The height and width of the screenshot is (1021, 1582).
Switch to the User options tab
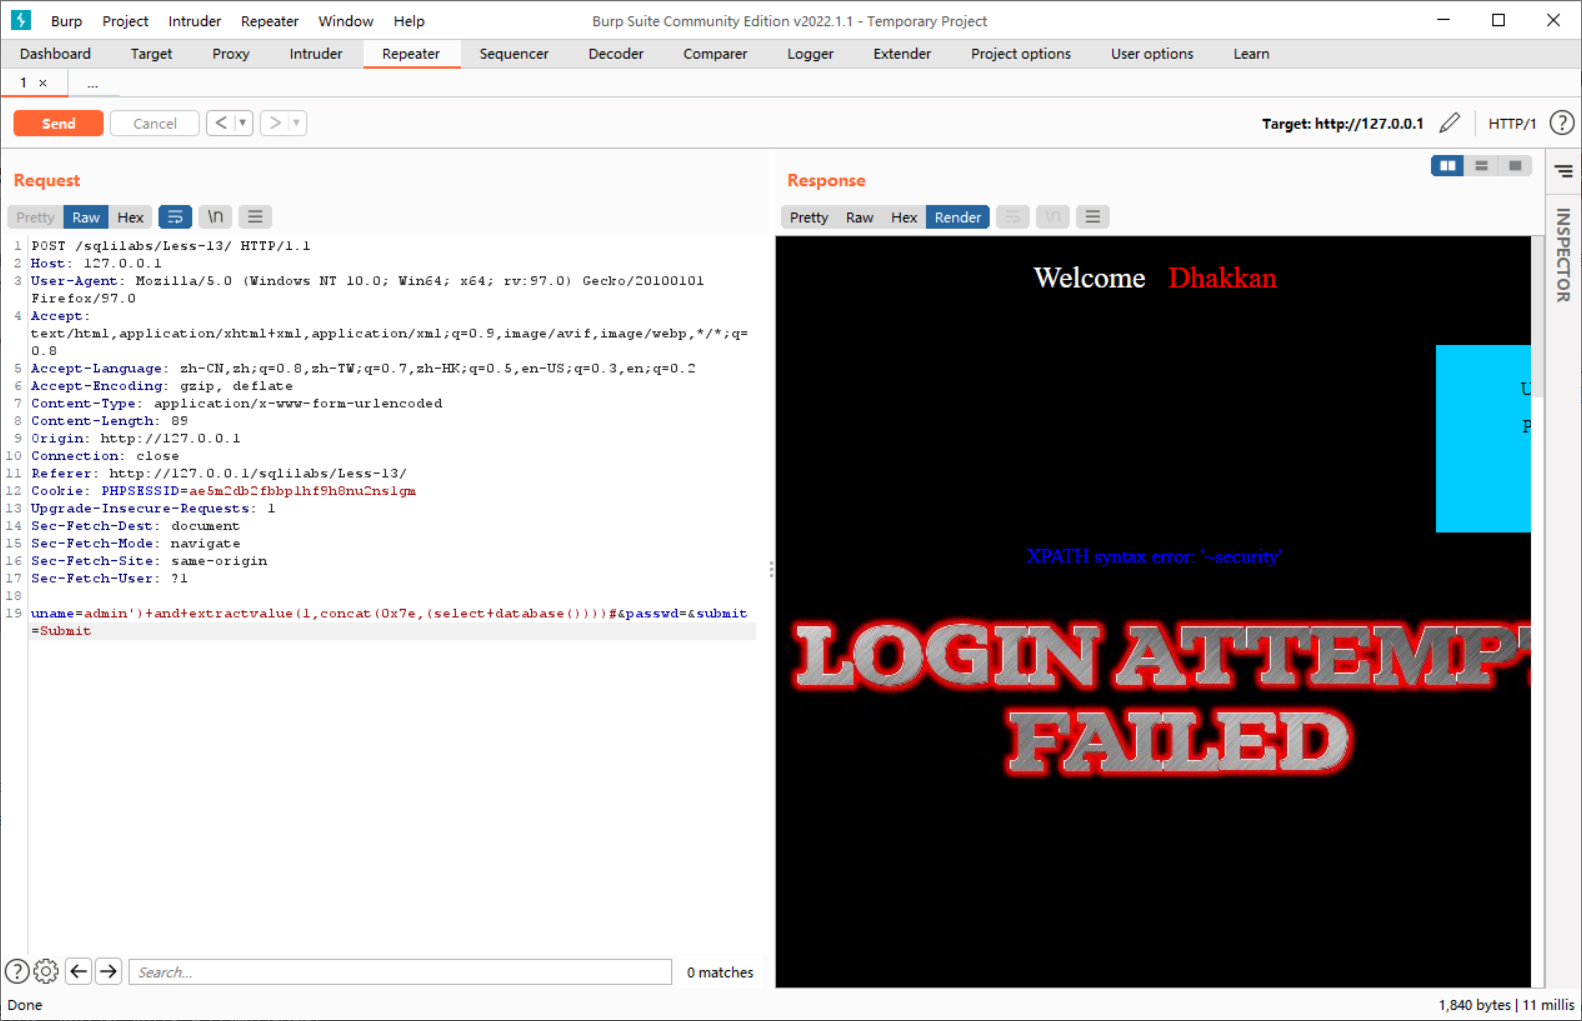tap(1152, 54)
